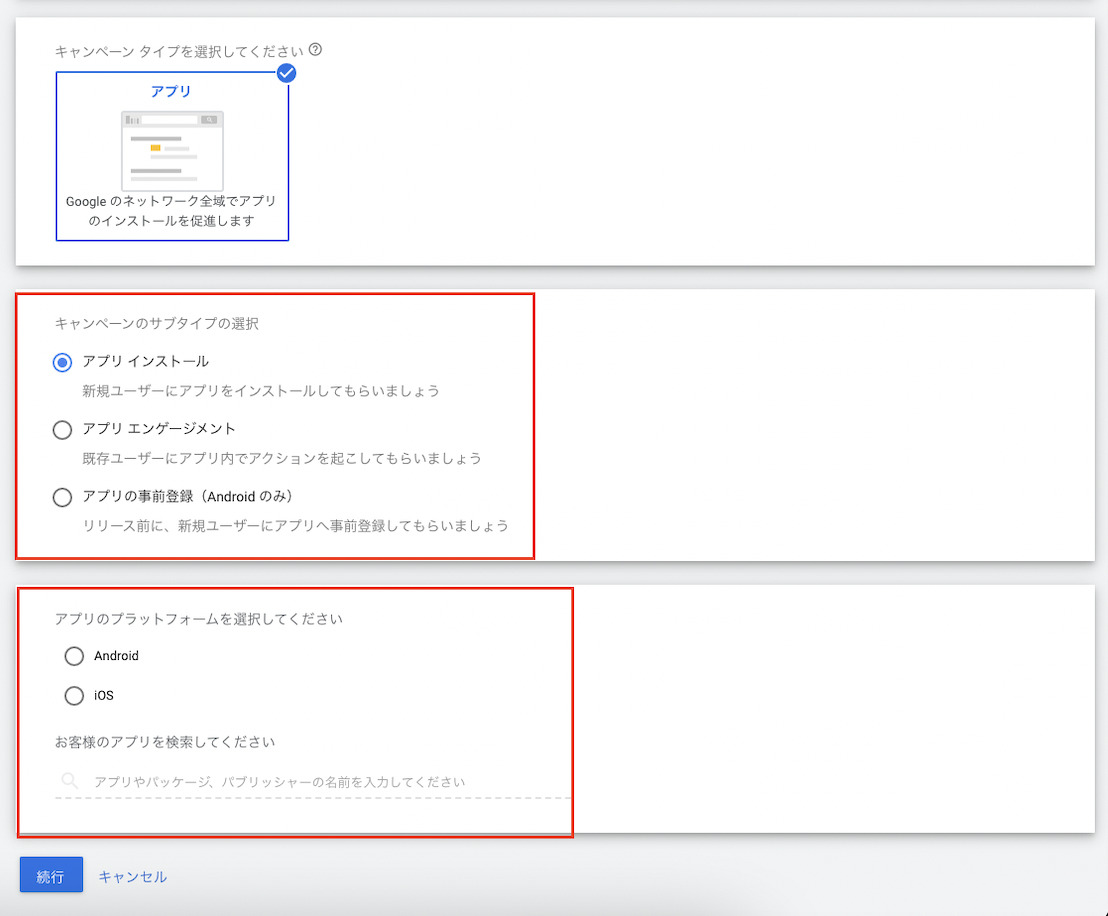Viewport: 1108px width, 916px height.
Task: Click the help icon beside campaign type heading
Action: pyautogui.click(x=316, y=49)
